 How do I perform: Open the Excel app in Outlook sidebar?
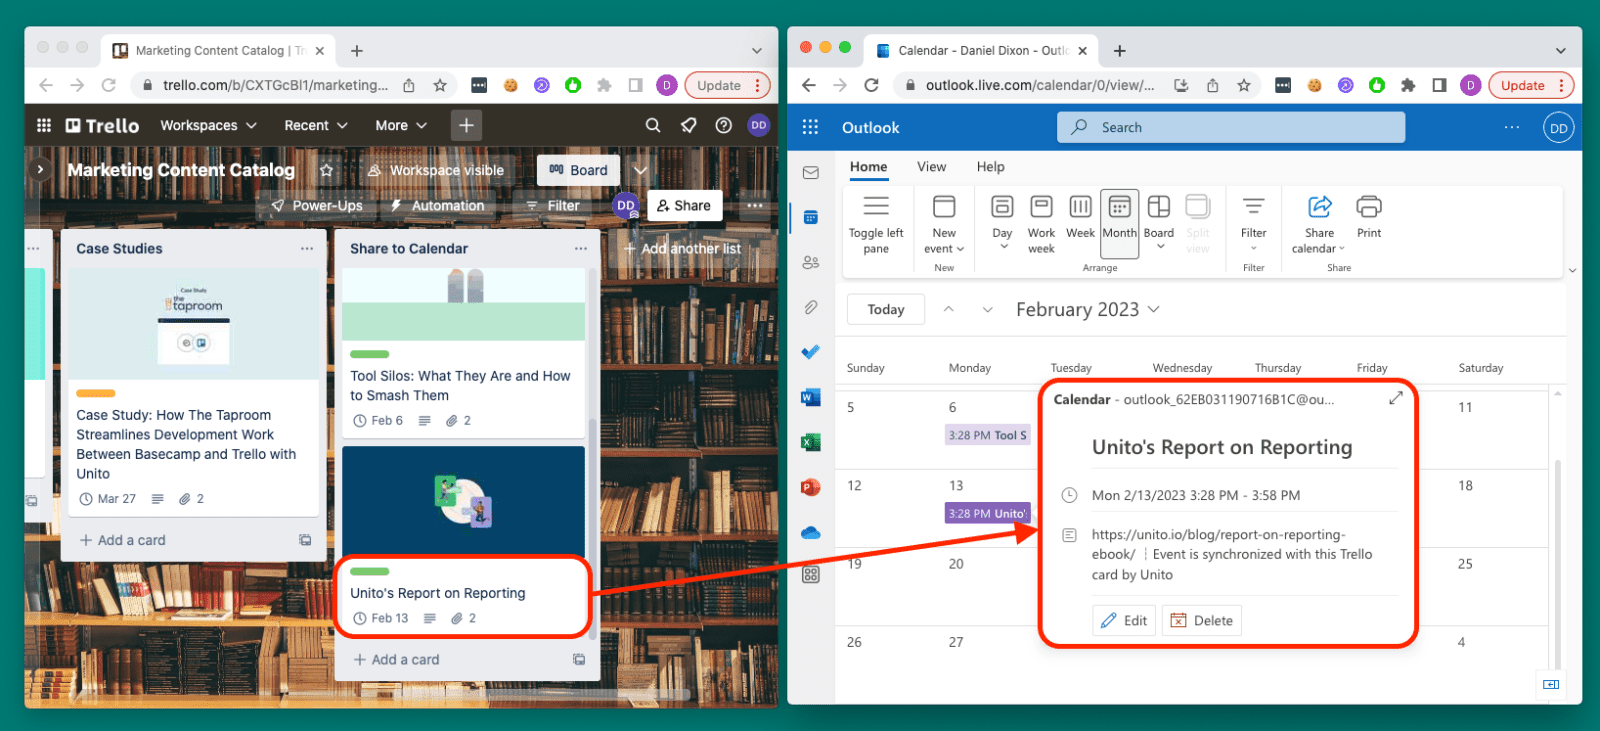pos(810,442)
